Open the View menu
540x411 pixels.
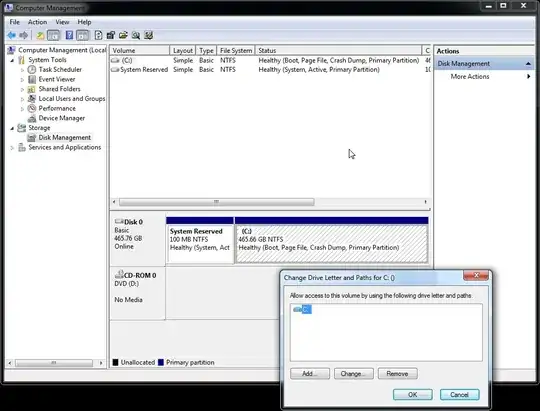coord(62,22)
